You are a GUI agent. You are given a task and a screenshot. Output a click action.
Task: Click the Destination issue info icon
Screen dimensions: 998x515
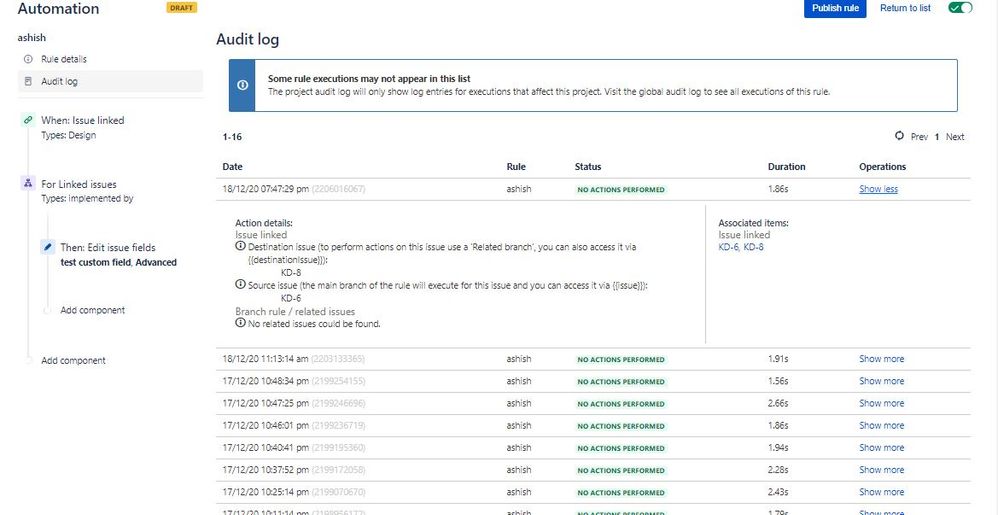pos(241,246)
